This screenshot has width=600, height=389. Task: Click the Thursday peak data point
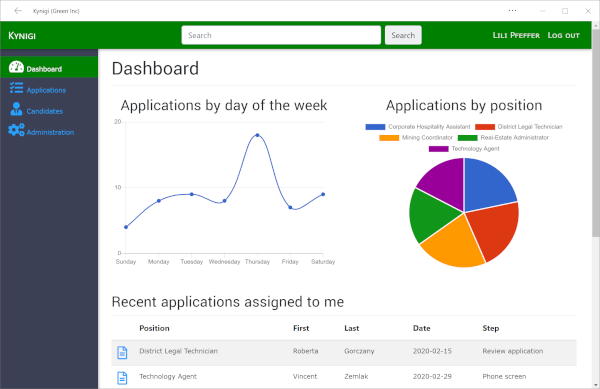tap(257, 135)
